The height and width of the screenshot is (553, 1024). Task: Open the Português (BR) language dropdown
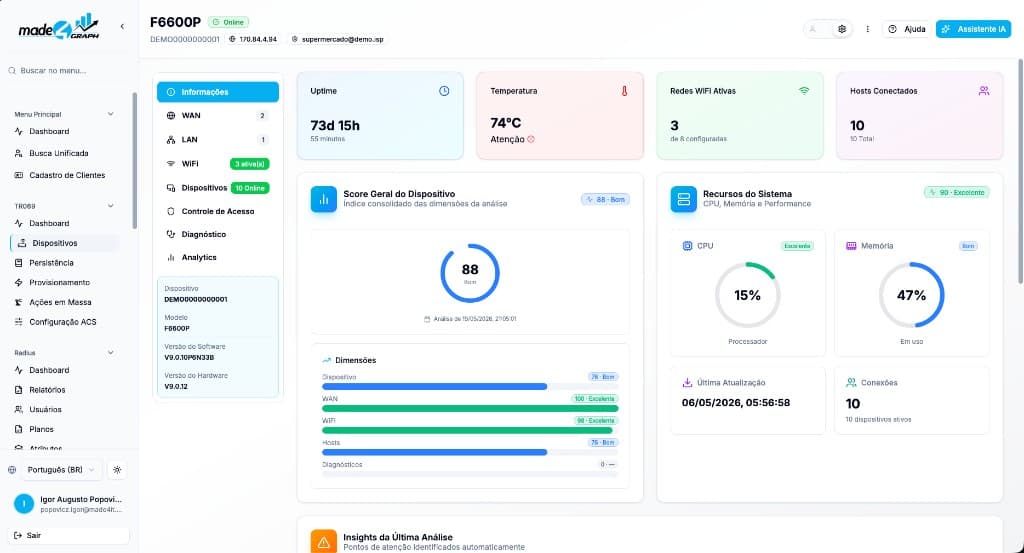(59, 469)
